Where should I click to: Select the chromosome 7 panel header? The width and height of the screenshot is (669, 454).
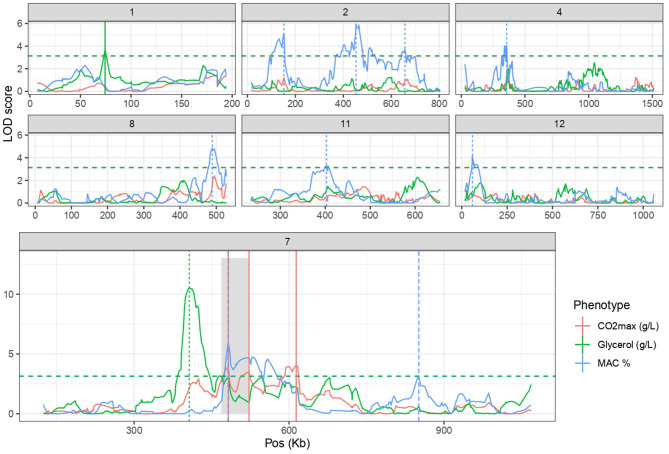(x=287, y=242)
